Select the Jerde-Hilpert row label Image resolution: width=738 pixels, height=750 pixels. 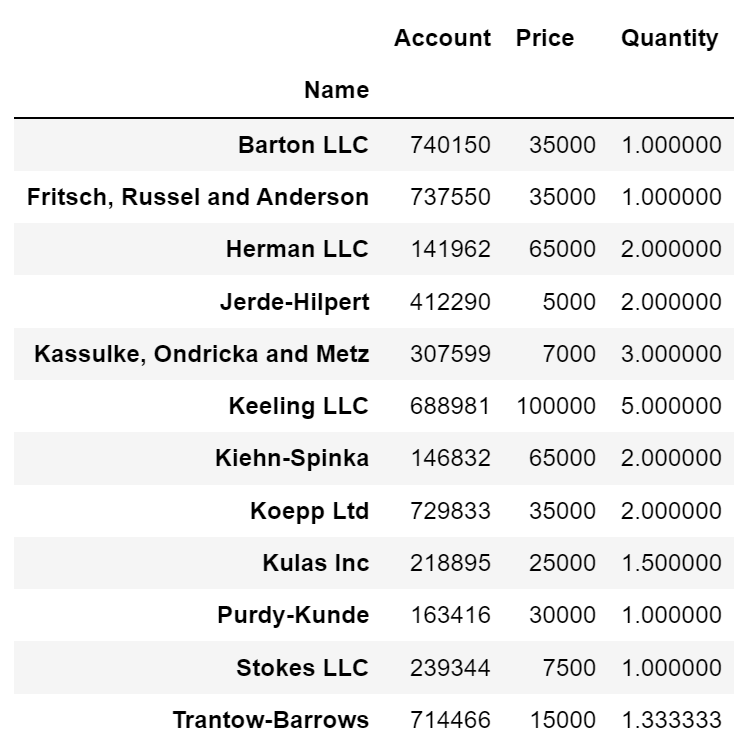[x=295, y=302]
